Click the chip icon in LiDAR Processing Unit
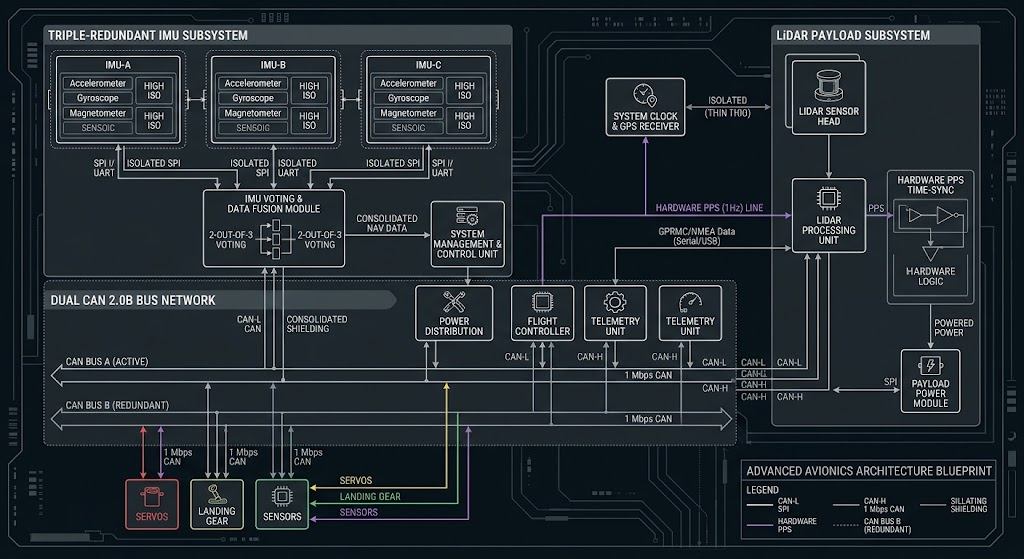The width and height of the screenshot is (1024, 559). click(x=828, y=199)
